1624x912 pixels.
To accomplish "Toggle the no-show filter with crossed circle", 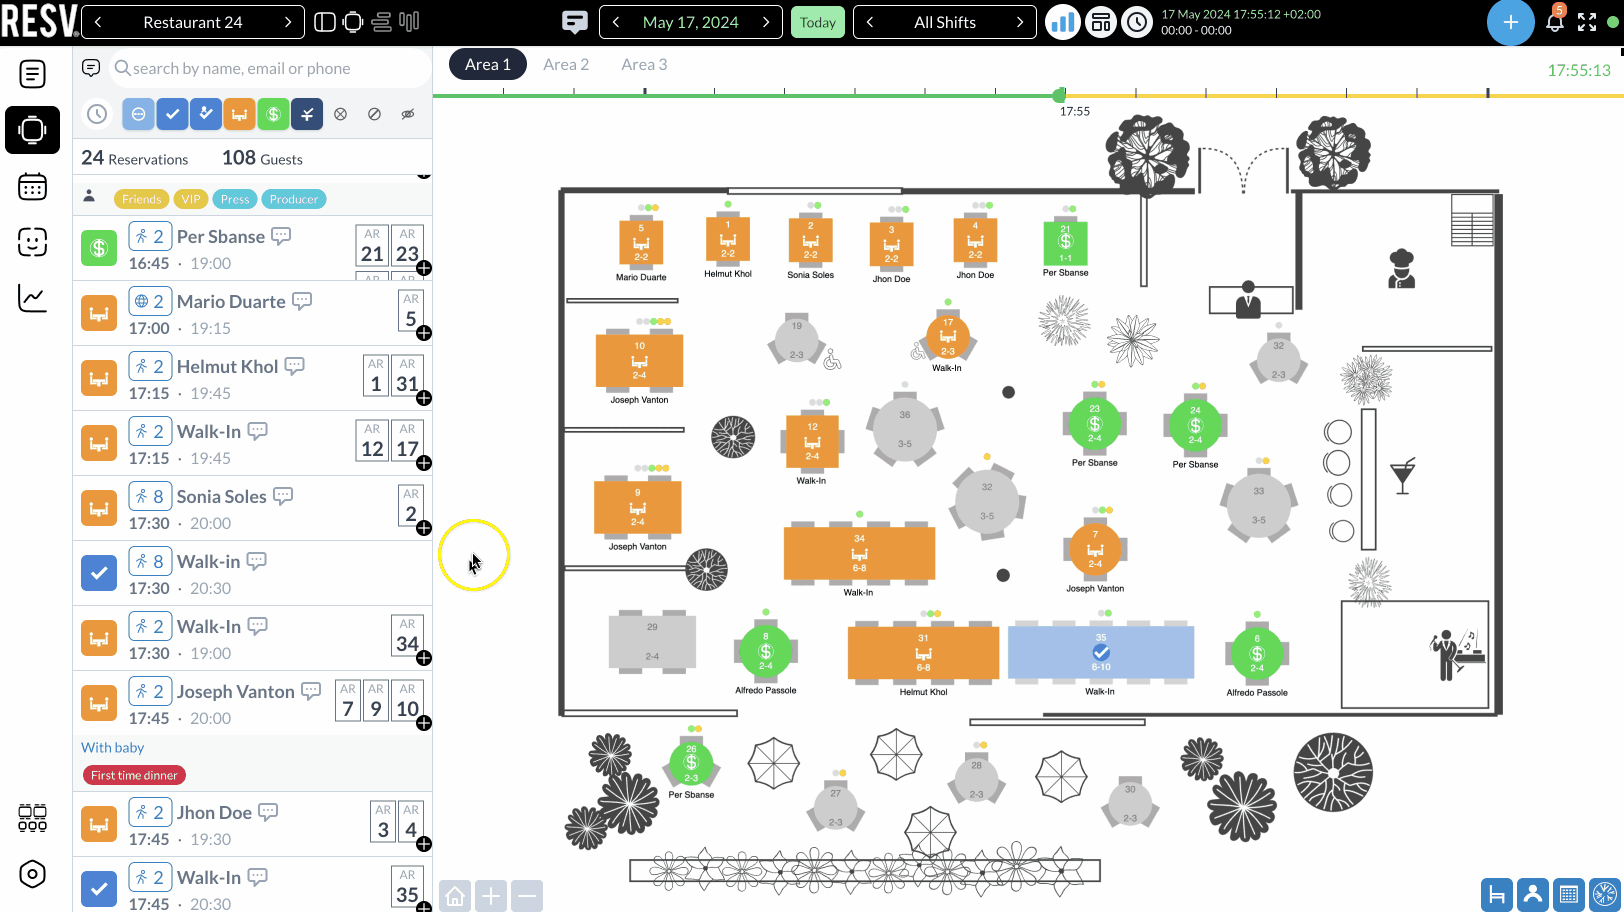I will pos(340,113).
